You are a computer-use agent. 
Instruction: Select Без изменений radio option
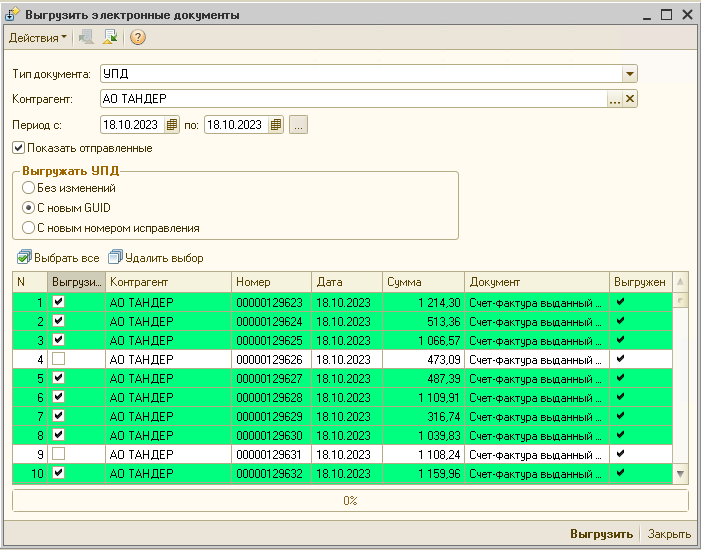coord(28,188)
